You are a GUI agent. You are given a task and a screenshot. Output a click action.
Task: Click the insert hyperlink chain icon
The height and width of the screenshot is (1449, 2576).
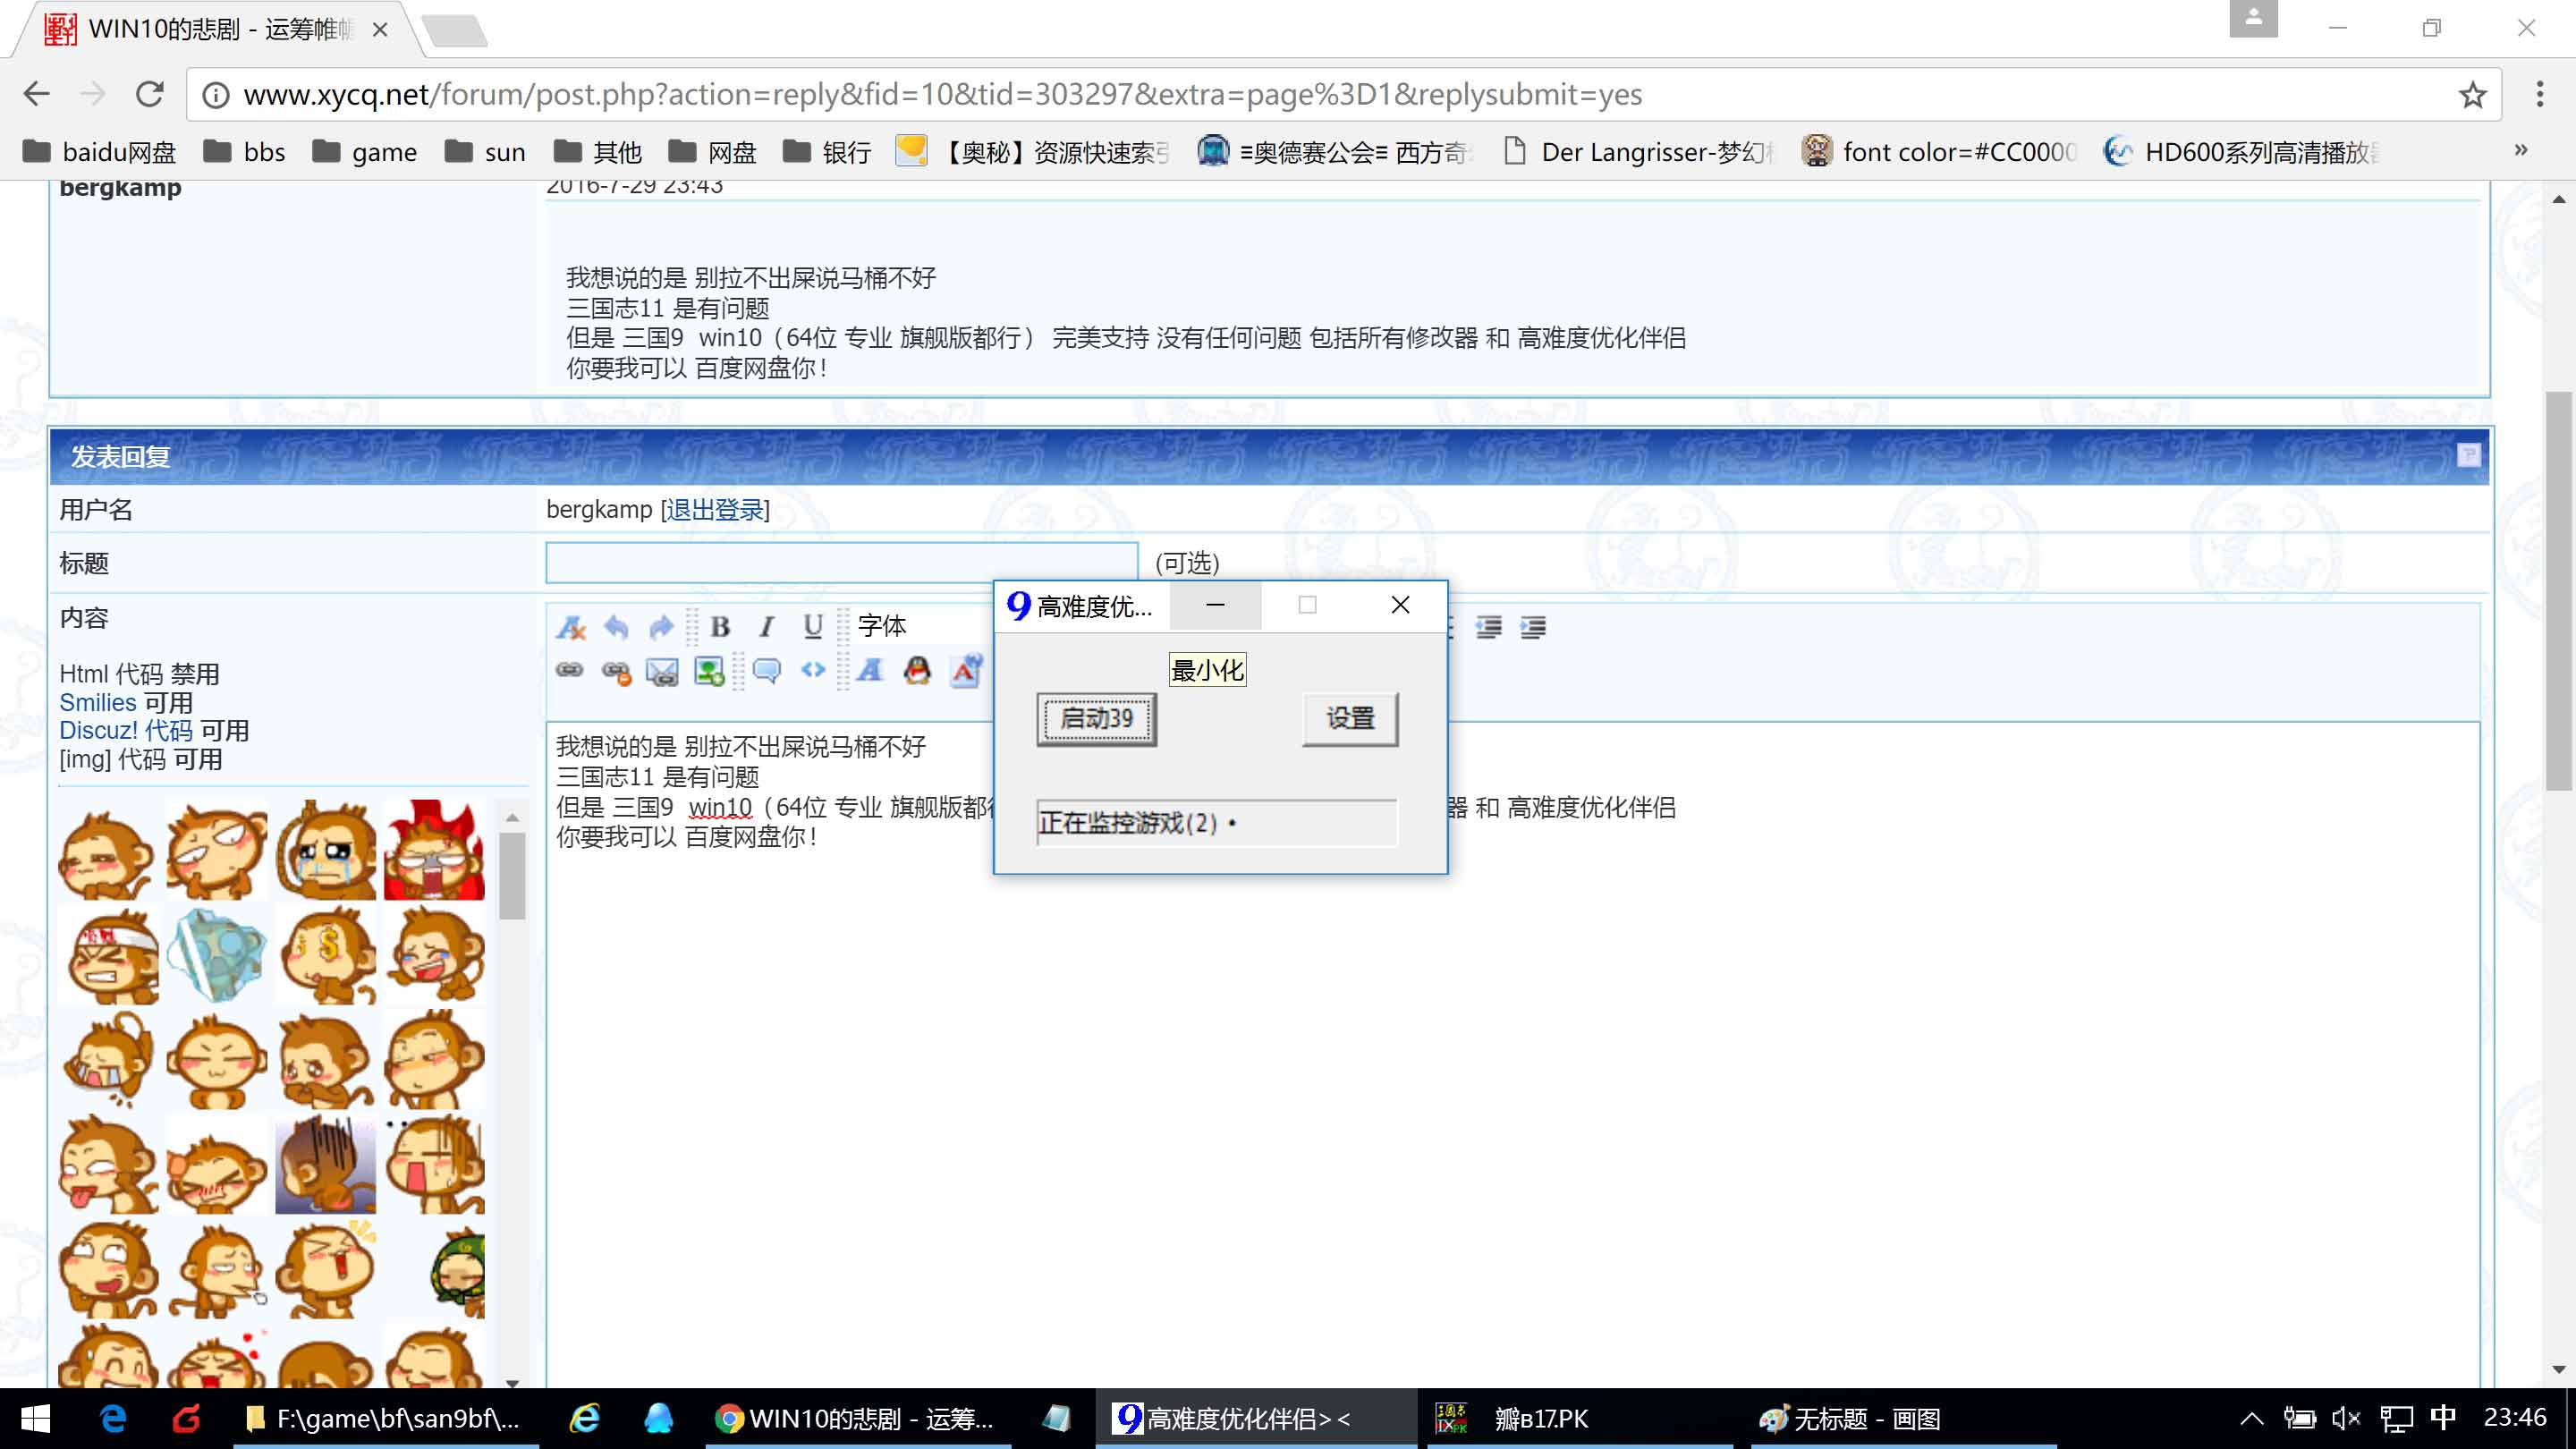(570, 670)
